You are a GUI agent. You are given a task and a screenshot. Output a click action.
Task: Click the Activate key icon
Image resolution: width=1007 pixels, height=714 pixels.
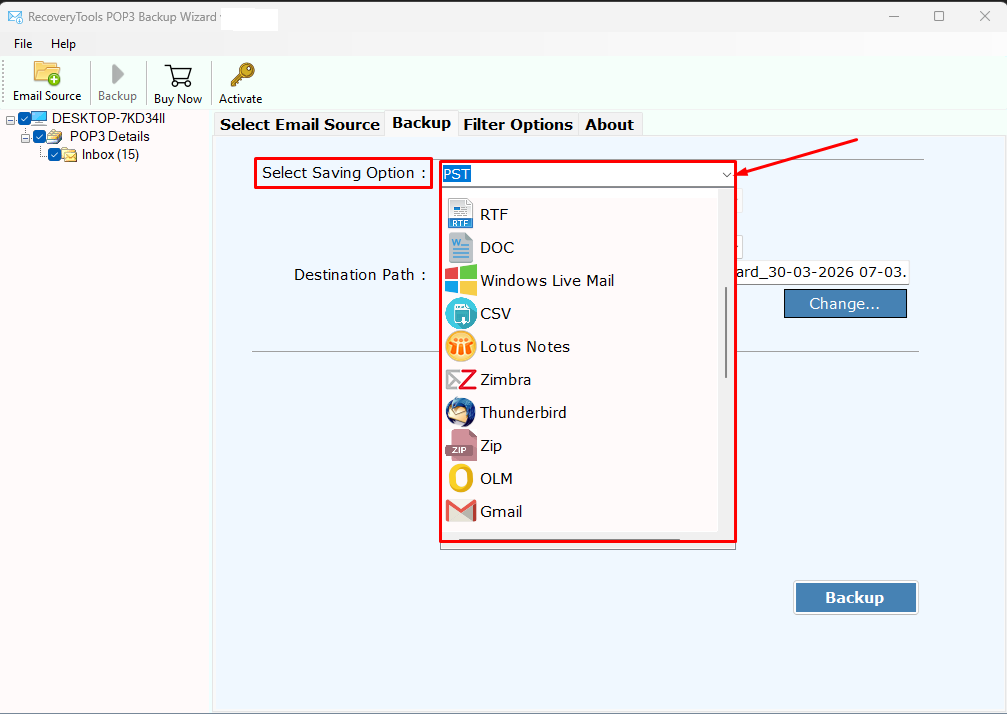[x=243, y=74]
